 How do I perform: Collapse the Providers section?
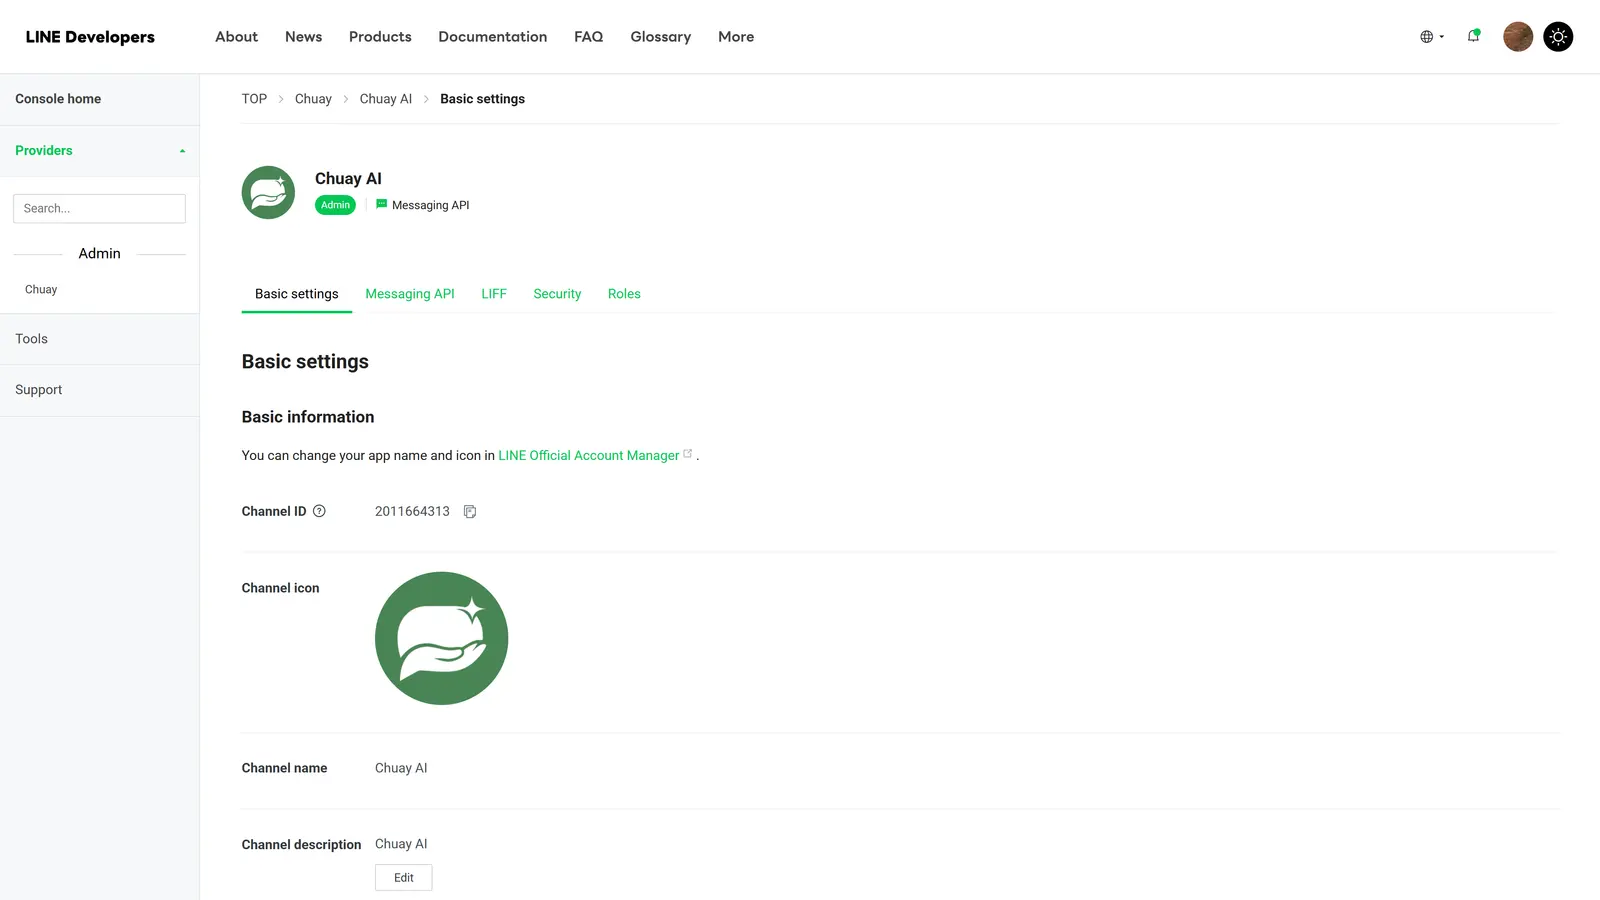pos(99,151)
